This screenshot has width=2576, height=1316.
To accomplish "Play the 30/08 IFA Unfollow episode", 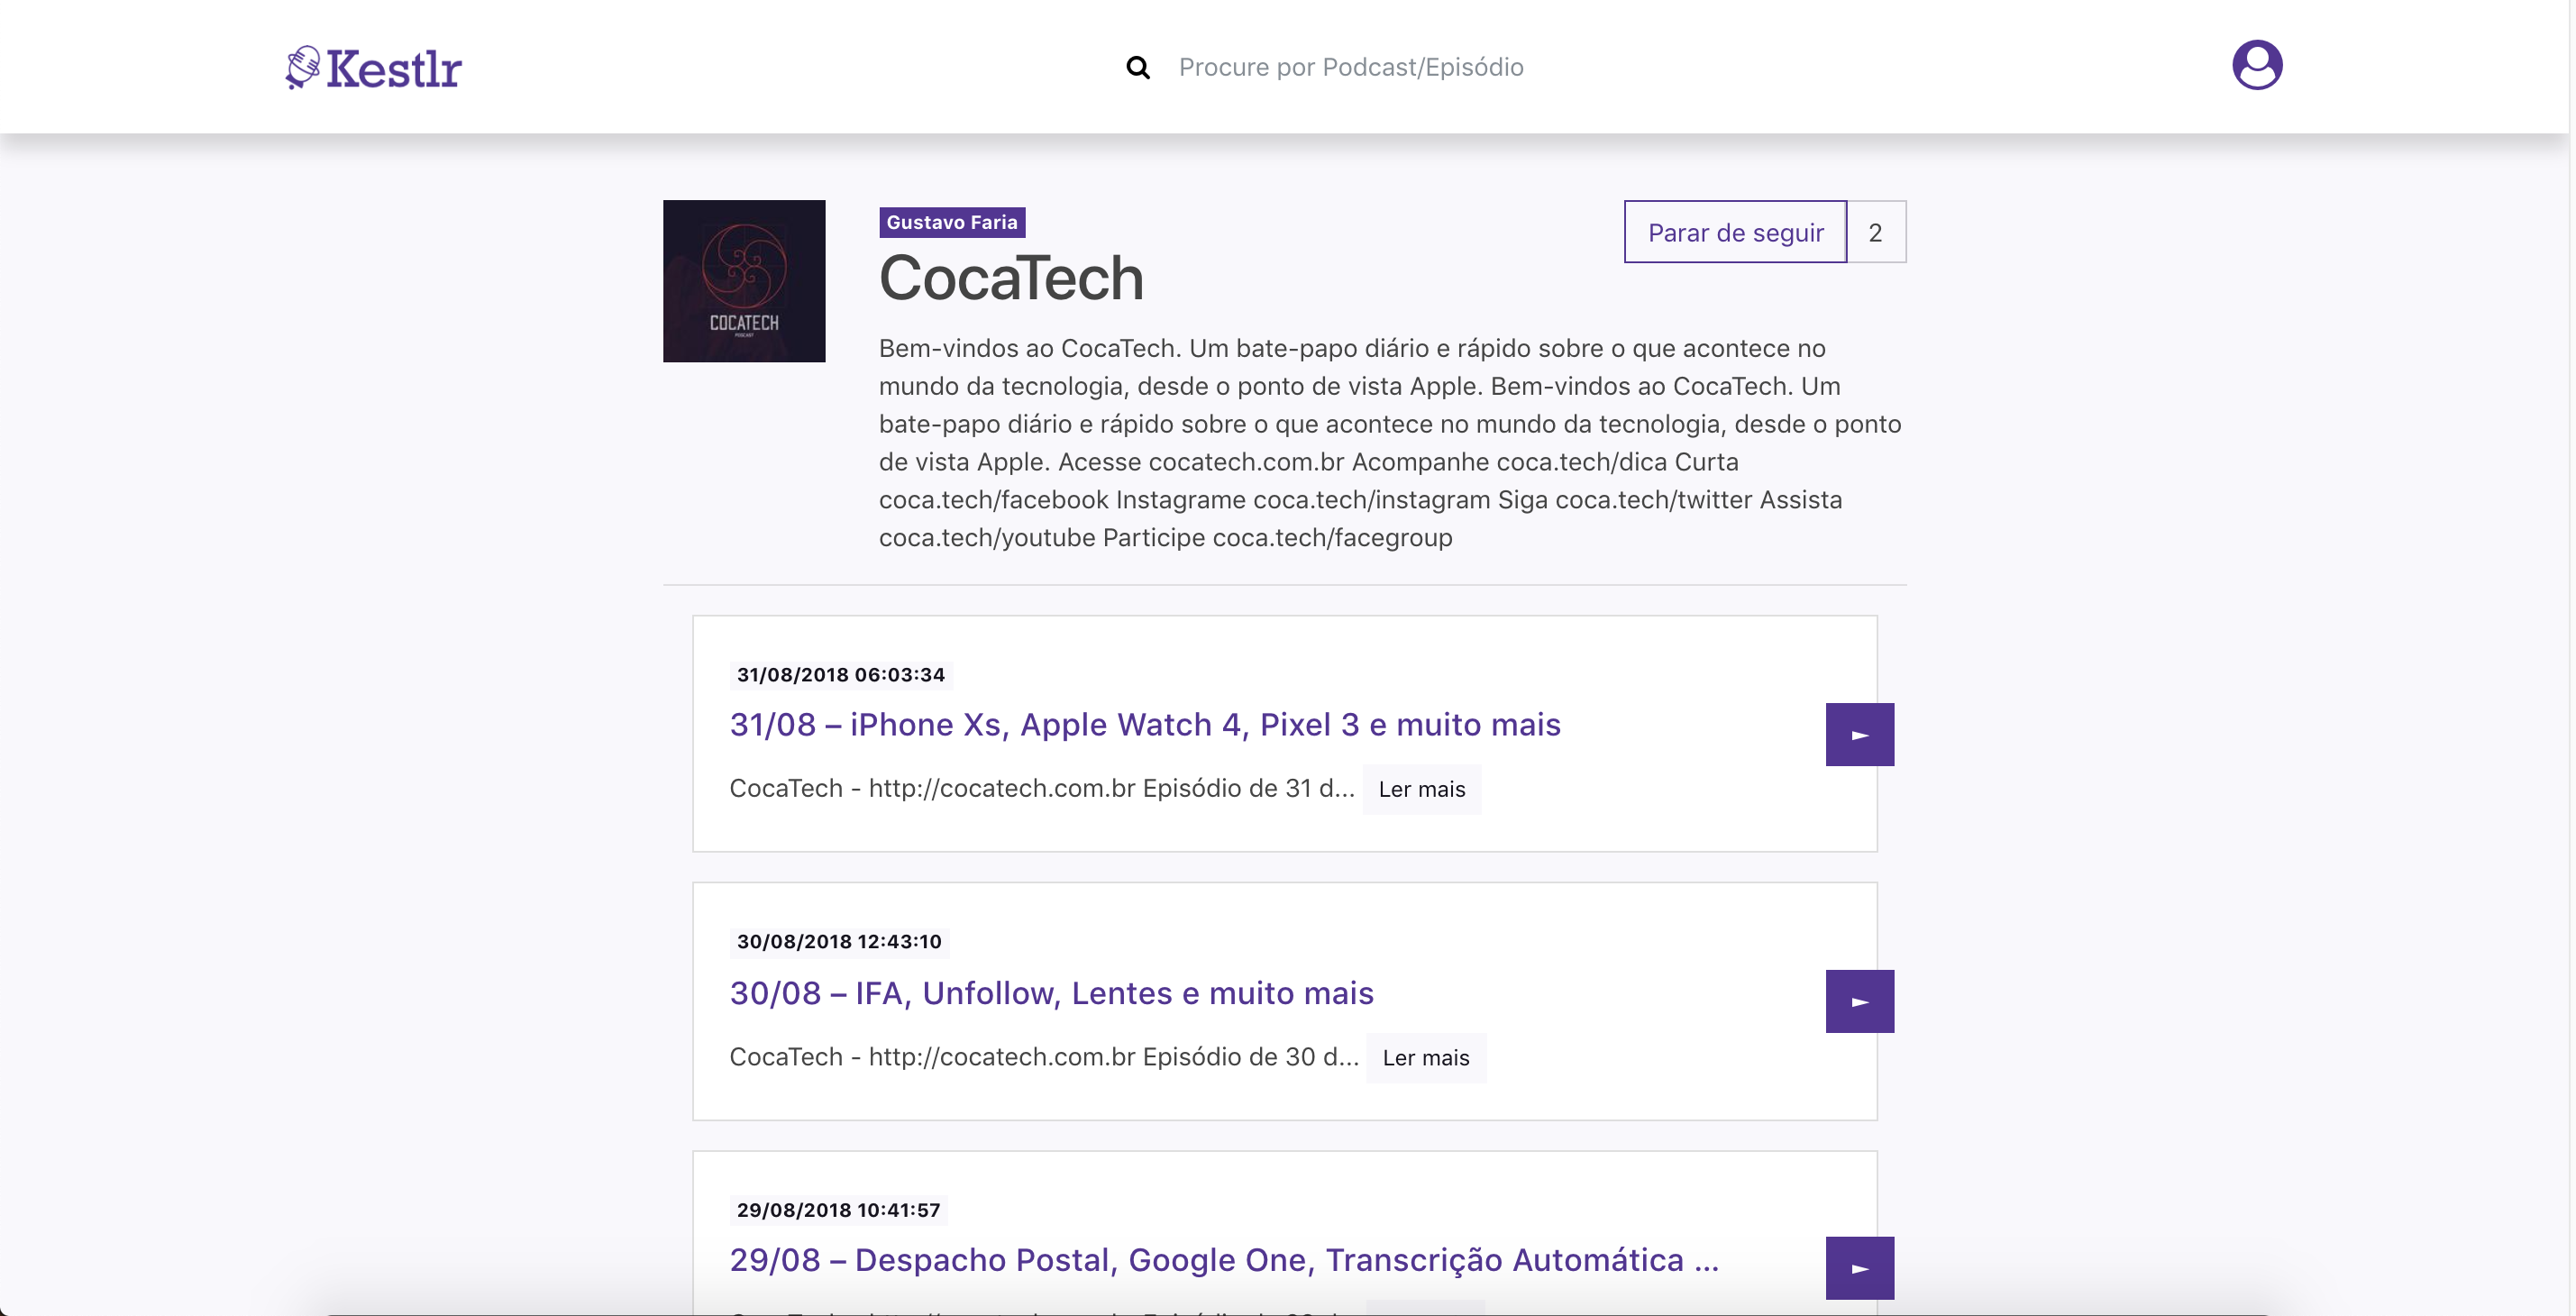I will pos(1859,1001).
